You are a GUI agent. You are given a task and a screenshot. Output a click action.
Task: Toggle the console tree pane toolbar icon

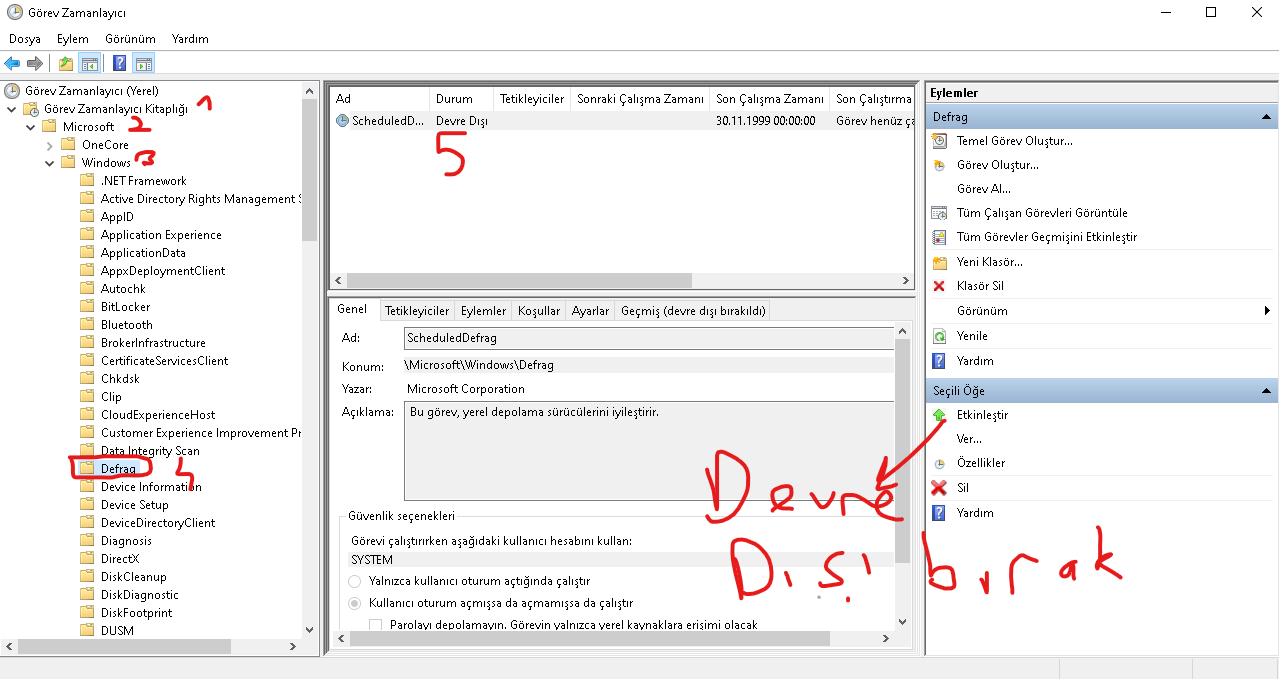[90, 63]
